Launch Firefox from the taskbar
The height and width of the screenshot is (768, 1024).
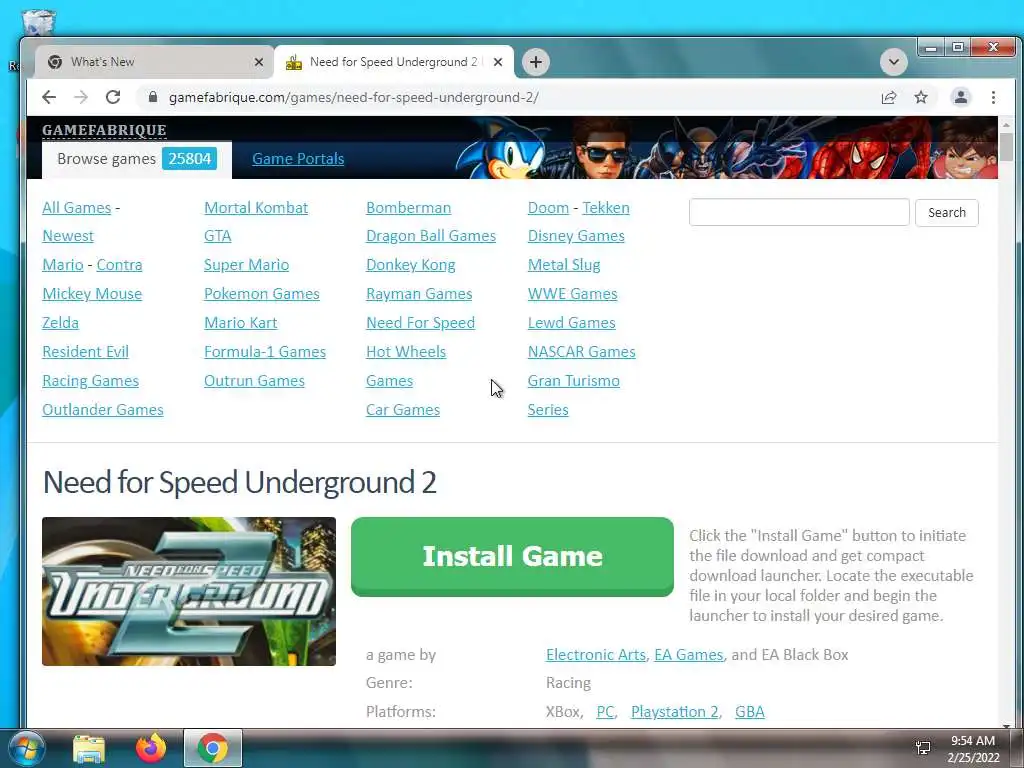[x=151, y=748]
